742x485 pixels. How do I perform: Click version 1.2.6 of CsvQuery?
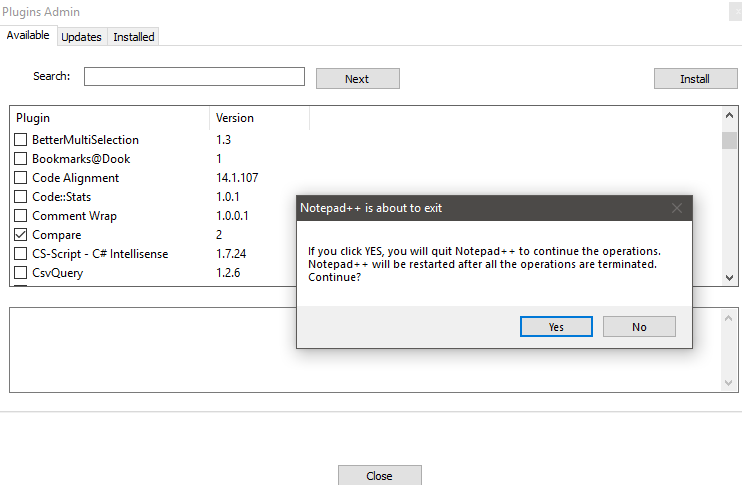tap(228, 273)
